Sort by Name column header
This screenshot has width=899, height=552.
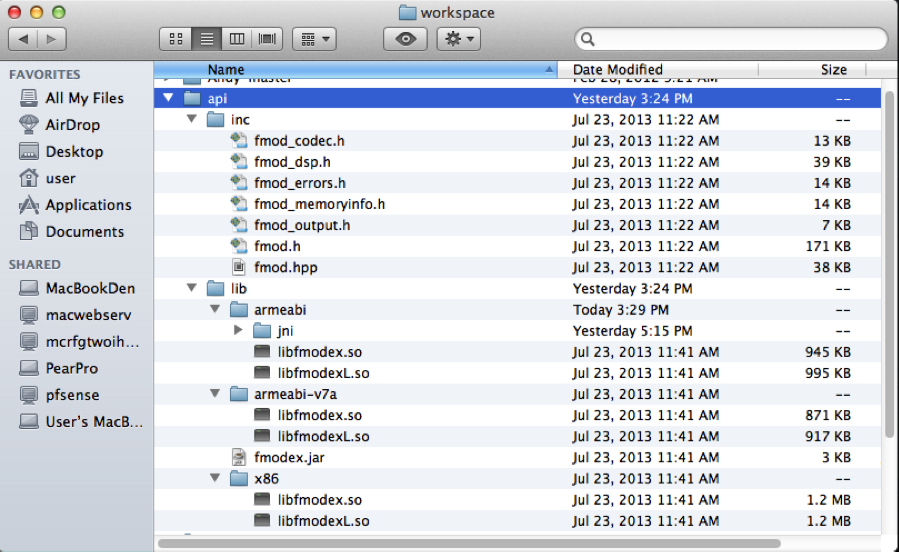coord(355,69)
